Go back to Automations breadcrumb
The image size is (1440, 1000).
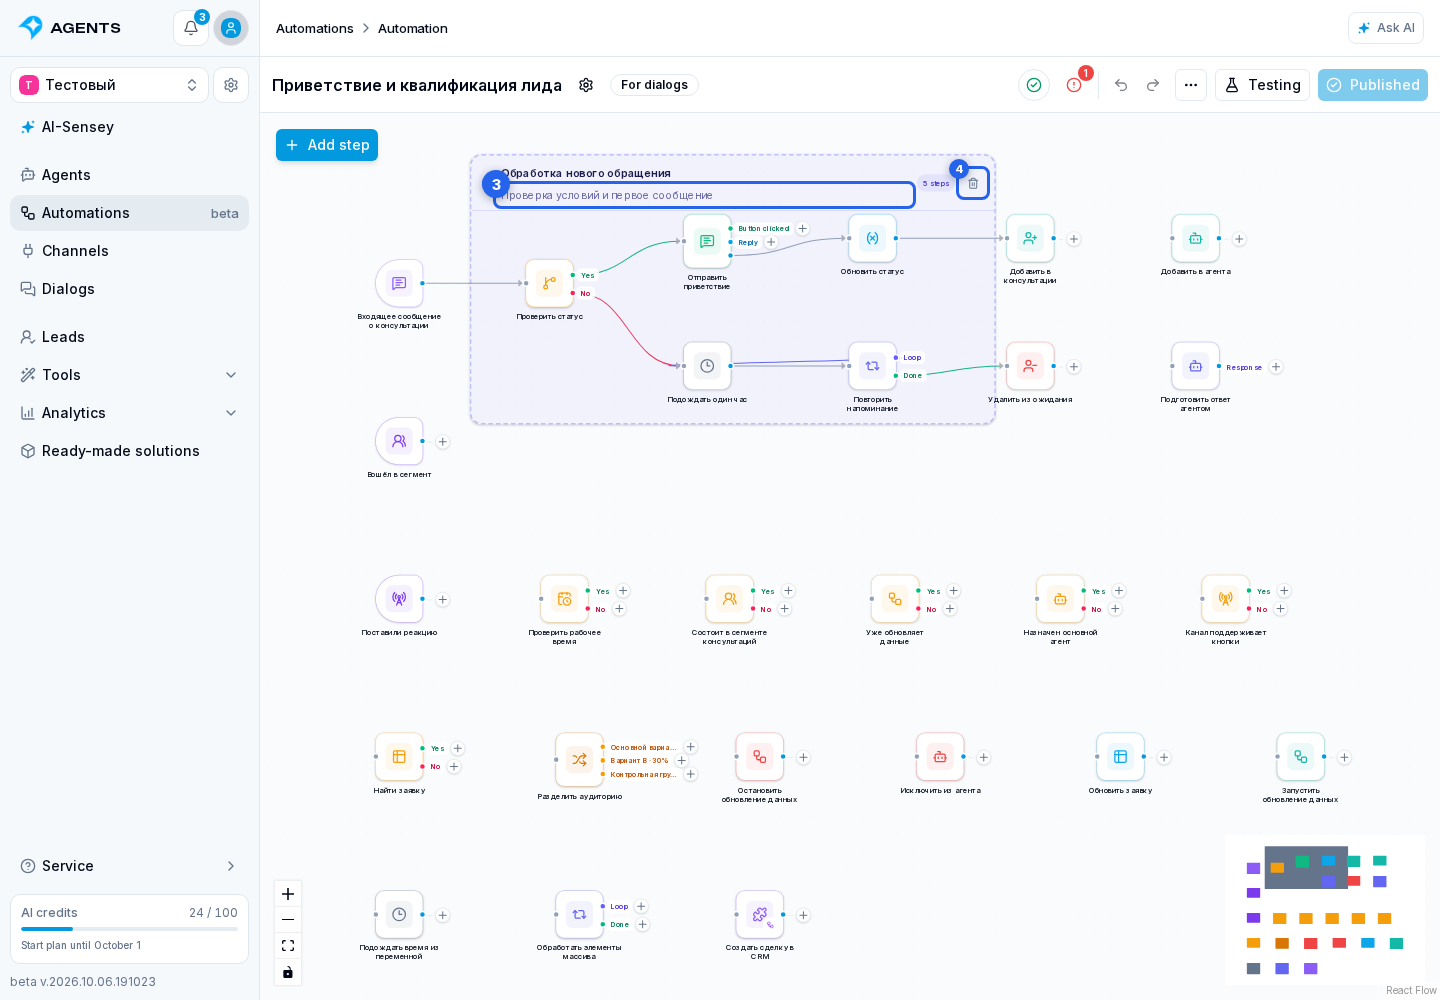pos(315,28)
